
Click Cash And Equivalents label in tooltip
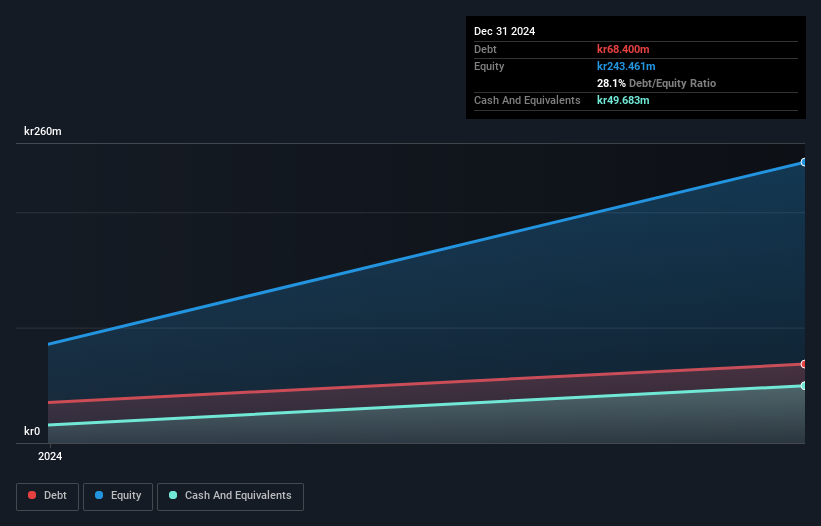click(x=527, y=100)
